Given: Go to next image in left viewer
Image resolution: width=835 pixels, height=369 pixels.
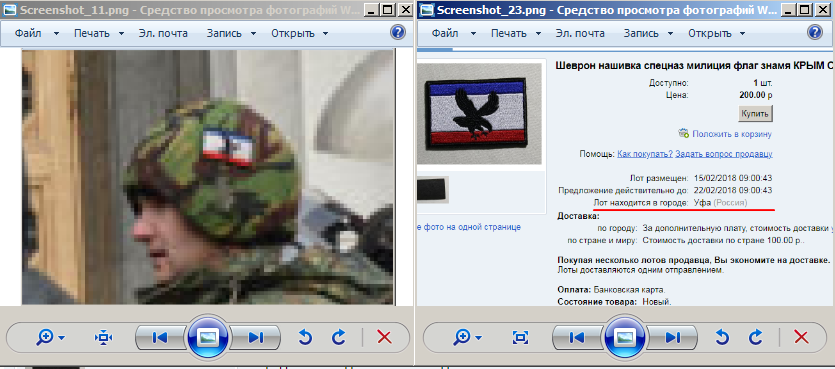Looking at the screenshot, I should pos(256,338).
